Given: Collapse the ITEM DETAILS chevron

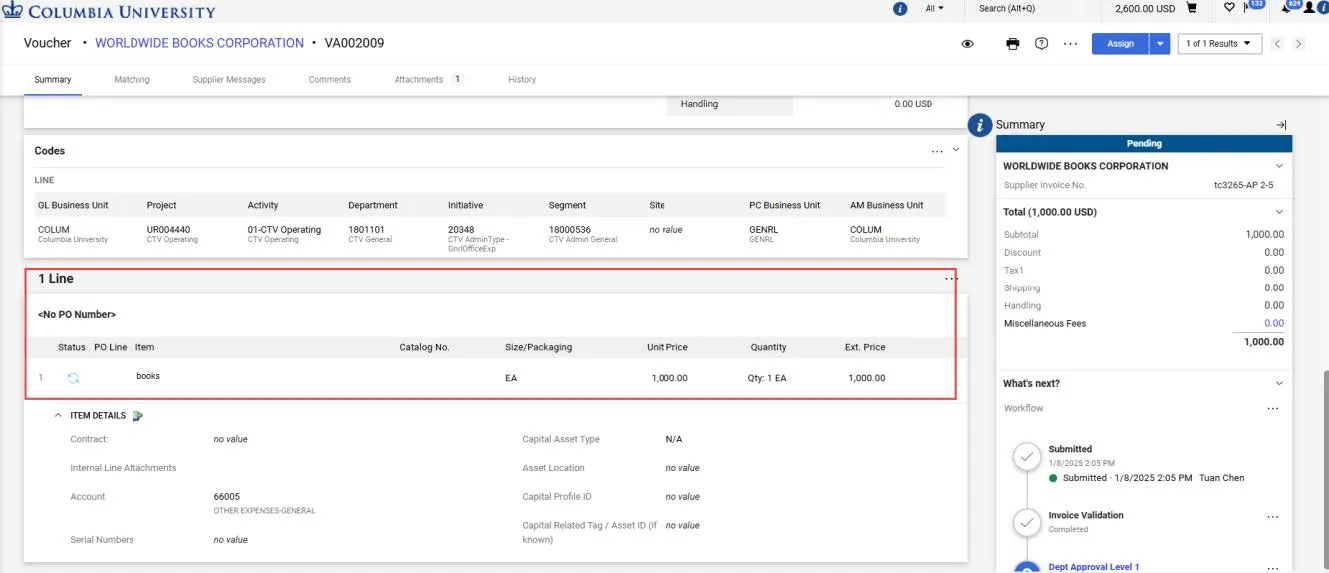Looking at the screenshot, I should [x=59, y=416].
